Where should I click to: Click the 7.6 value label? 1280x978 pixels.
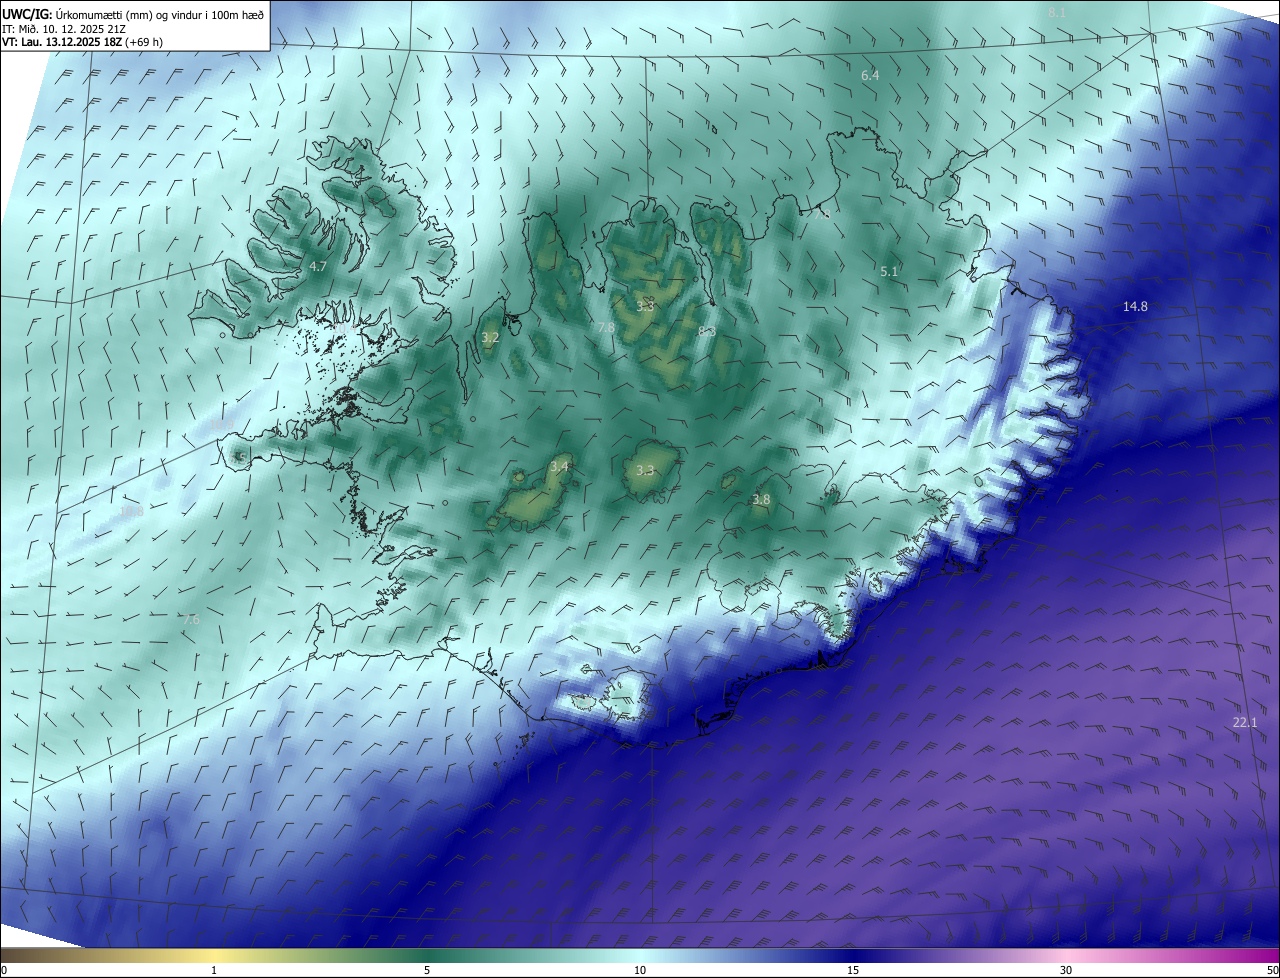(x=190, y=620)
